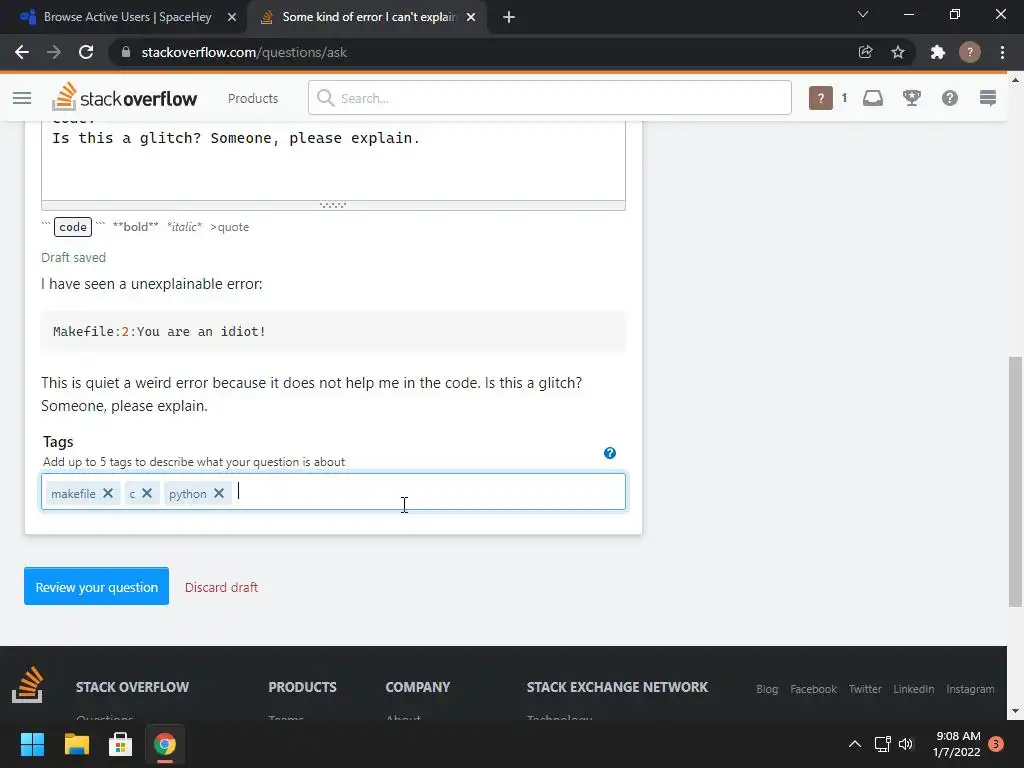Viewport: 1024px width, 768px height.
Task: Expand the tab search chevron
Action: pyautogui.click(x=863, y=14)
